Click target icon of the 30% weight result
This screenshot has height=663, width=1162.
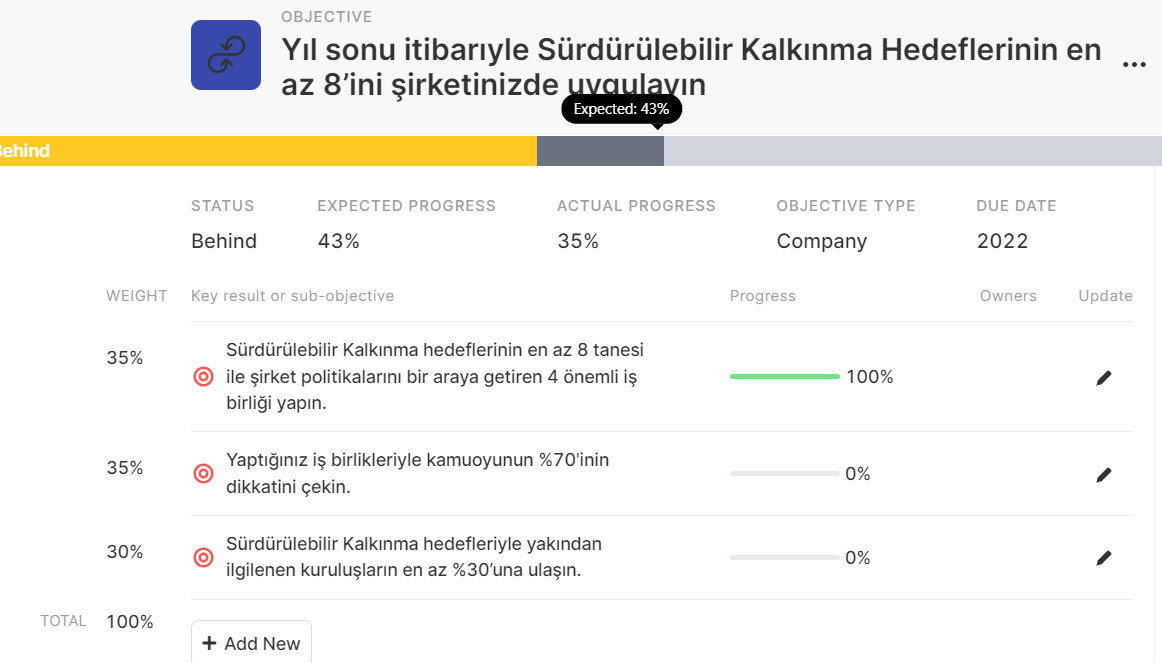coord(203,557)
